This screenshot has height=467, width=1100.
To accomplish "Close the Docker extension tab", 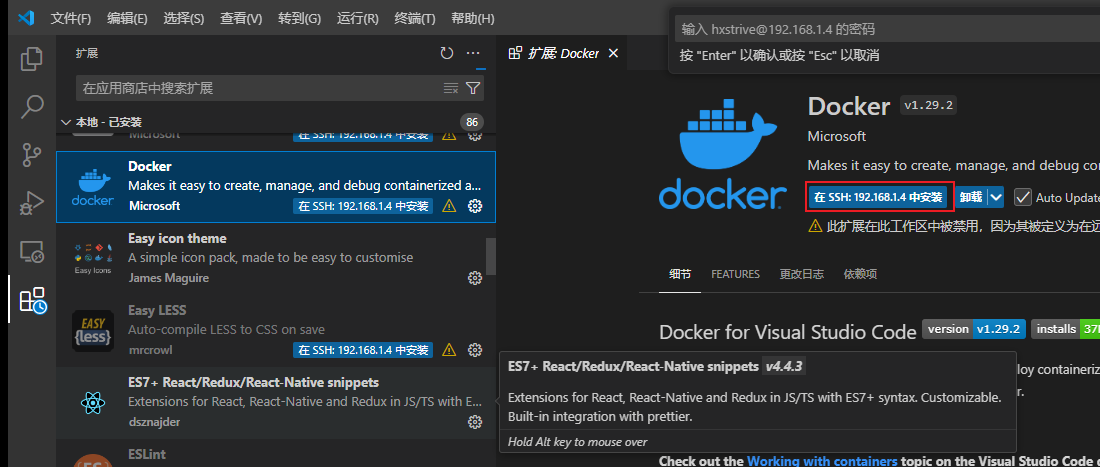I will (613, 53).
